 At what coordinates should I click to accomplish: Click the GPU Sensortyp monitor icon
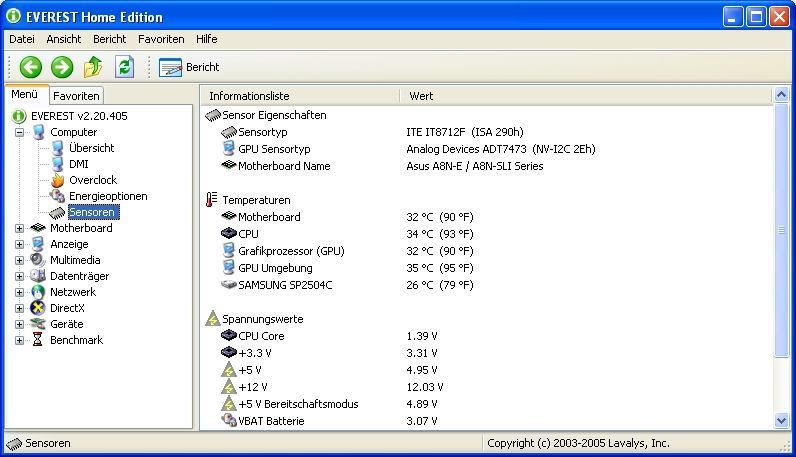pos(228,149)
